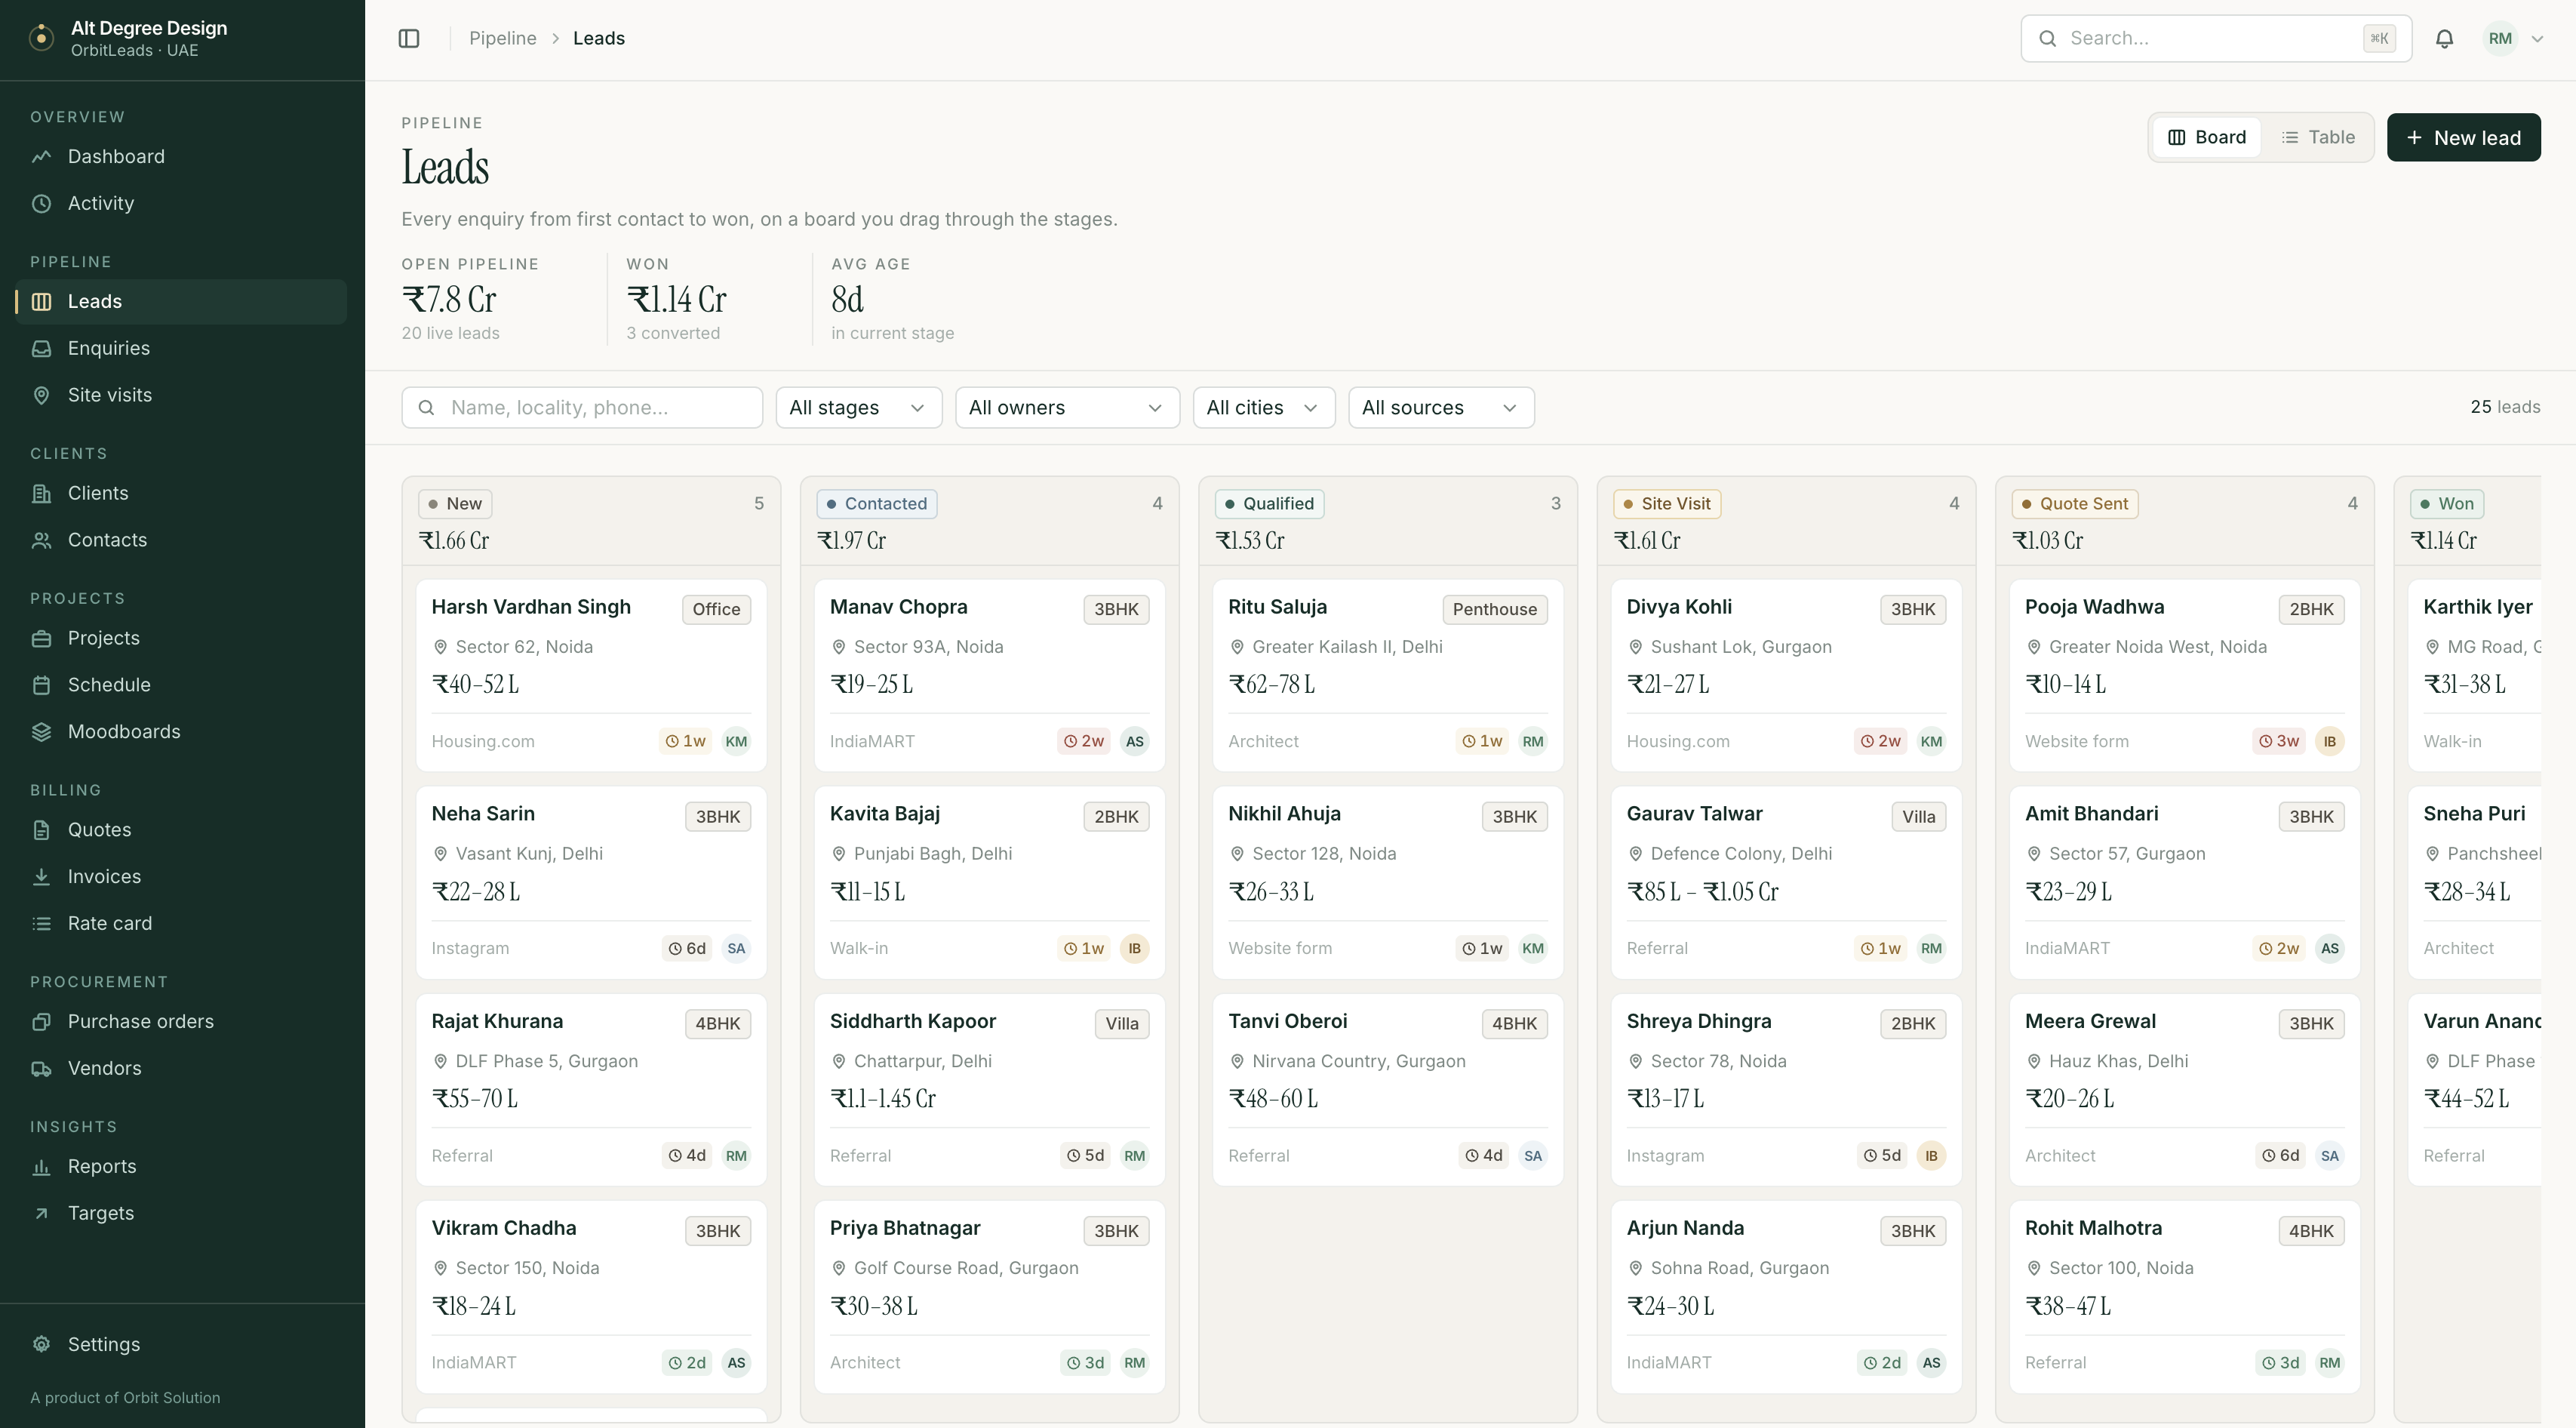
Task: Click the Purchase orders icon
Action: click(x=41, y=1022)
